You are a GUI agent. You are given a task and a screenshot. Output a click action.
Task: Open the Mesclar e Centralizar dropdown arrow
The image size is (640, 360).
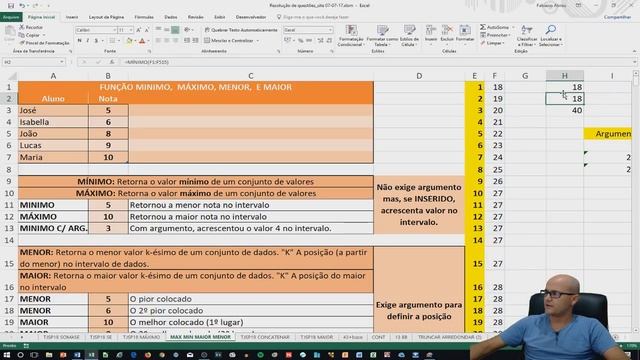(x=258, y=40)
